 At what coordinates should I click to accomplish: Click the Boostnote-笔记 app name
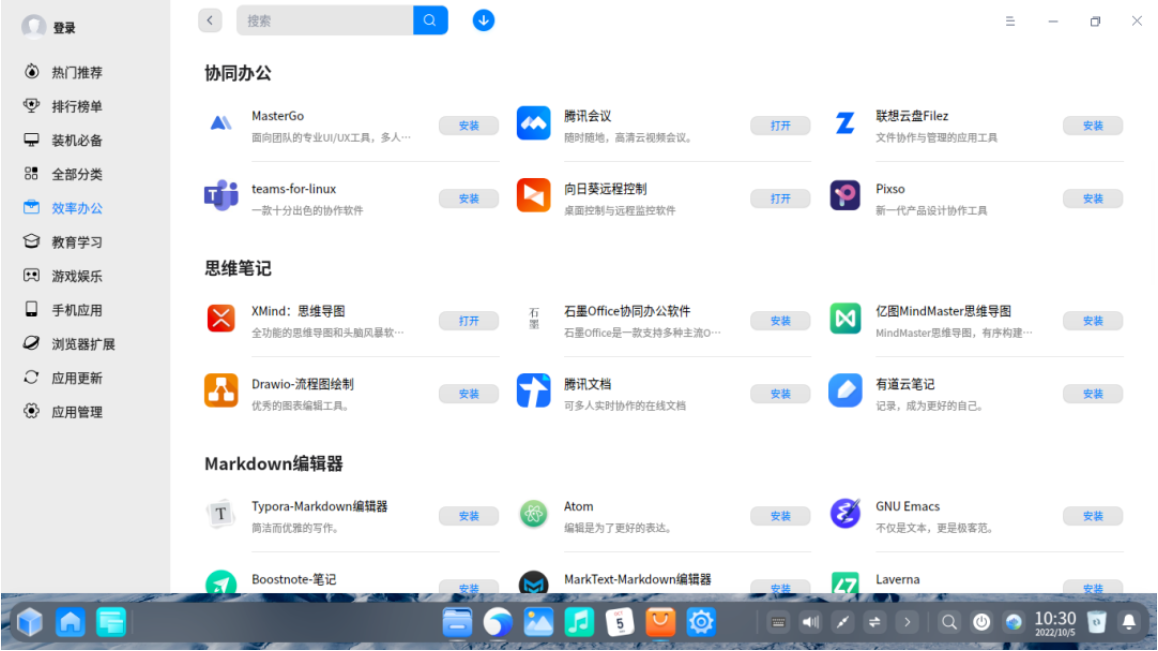[x=294, y=579]
